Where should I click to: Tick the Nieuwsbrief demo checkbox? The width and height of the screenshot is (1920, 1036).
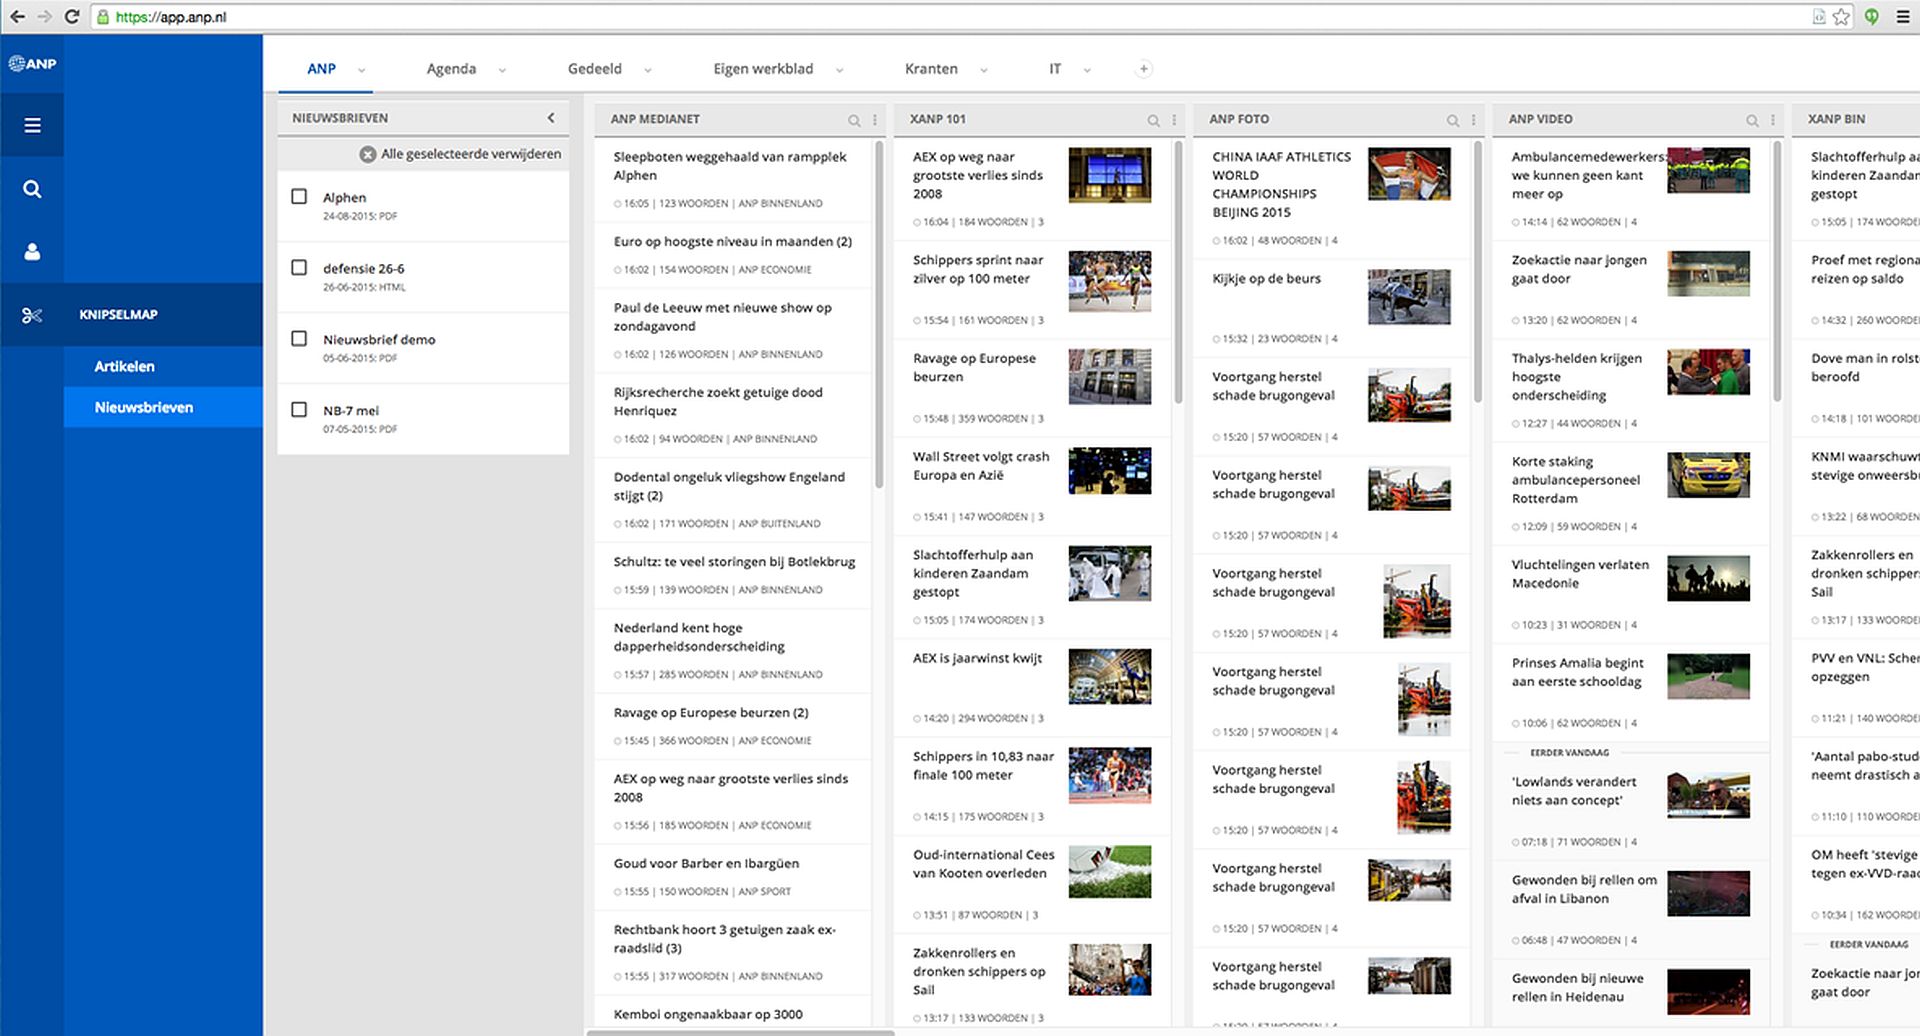click(x=299, y=339)
